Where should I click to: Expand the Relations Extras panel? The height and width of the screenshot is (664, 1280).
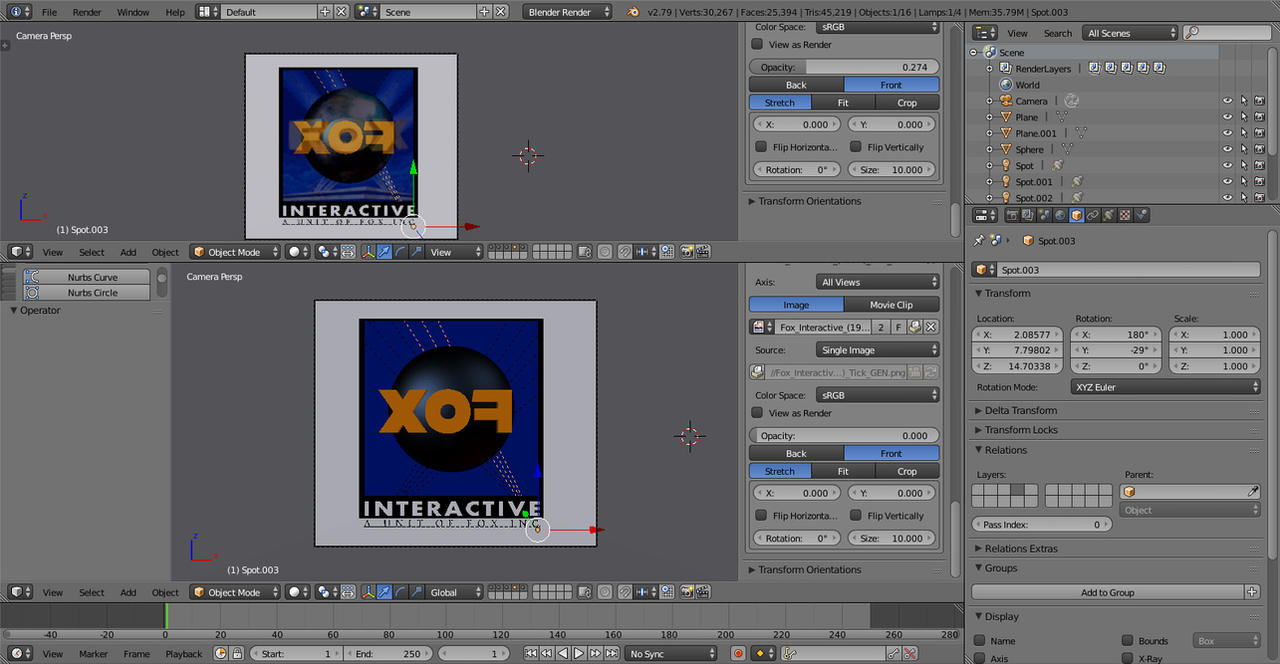[x=1020, y=548]
